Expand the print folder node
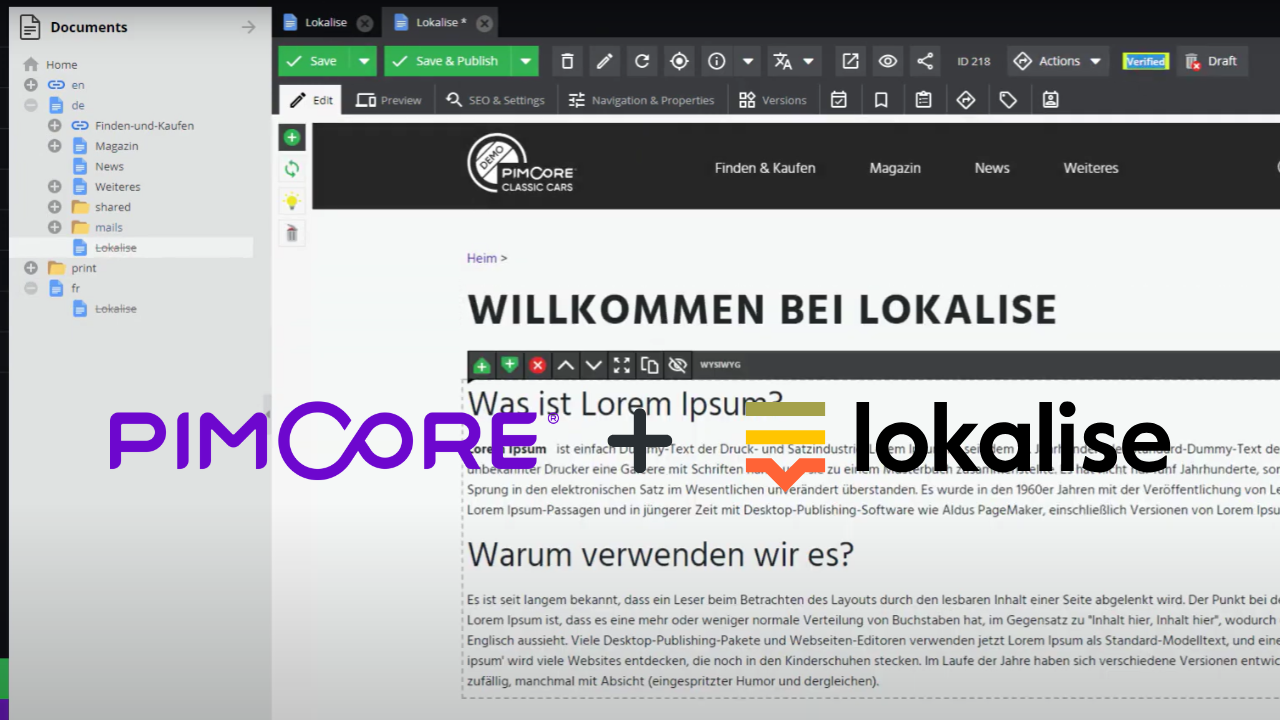This screenshot has height=720, width=1280. coord(31,268)
